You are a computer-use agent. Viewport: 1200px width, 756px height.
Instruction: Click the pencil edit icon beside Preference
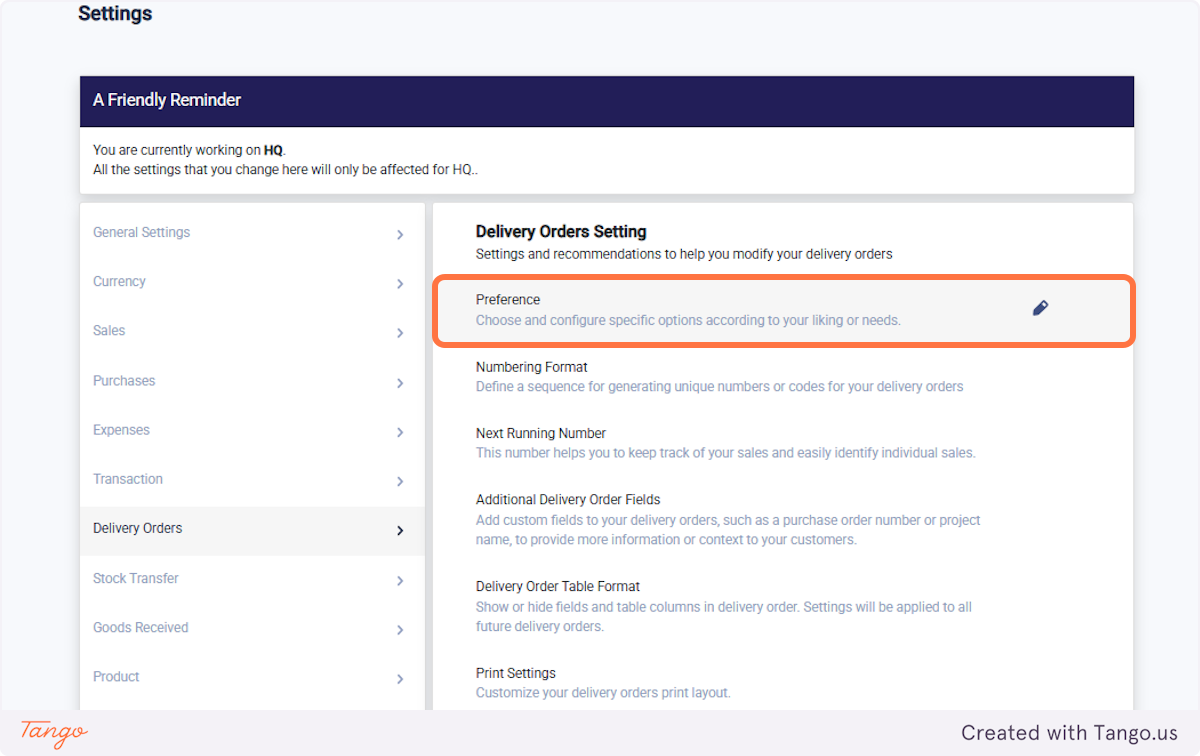click(x=1040, y=308)
